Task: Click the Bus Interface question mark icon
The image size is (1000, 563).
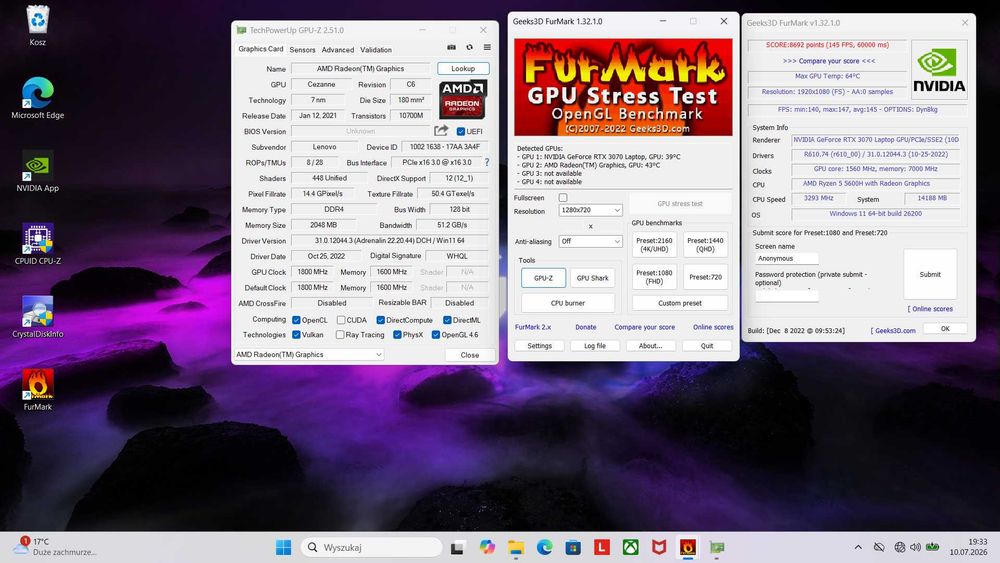Action: click(x=487, y=163)
